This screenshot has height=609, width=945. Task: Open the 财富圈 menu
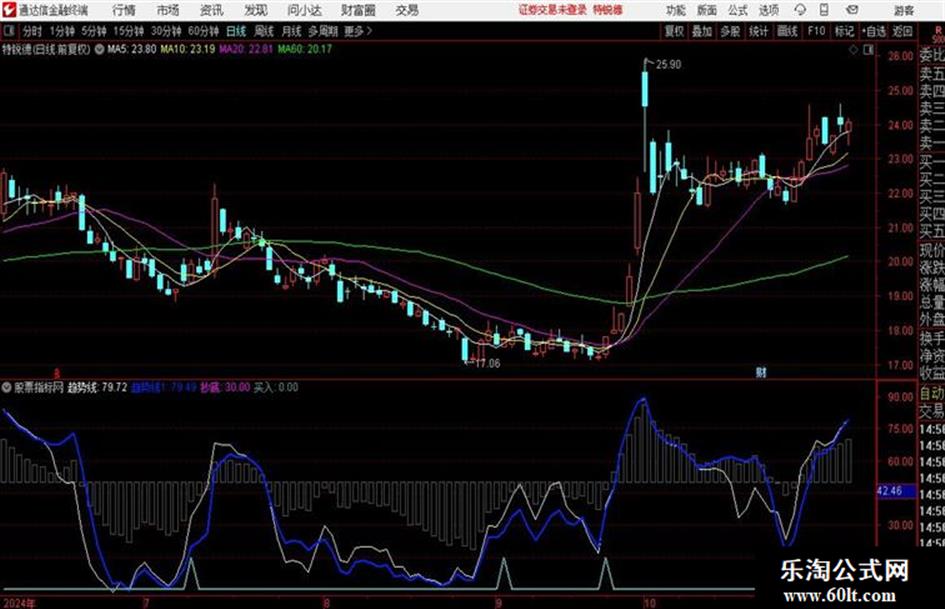pyautogui.click(x=358, y=10)
